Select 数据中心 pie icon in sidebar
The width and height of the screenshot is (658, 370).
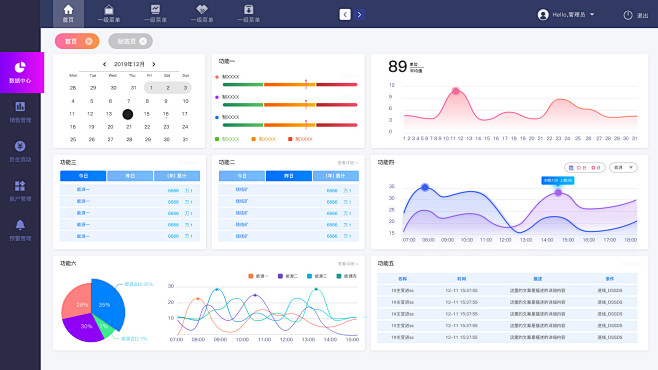[20, 67]
